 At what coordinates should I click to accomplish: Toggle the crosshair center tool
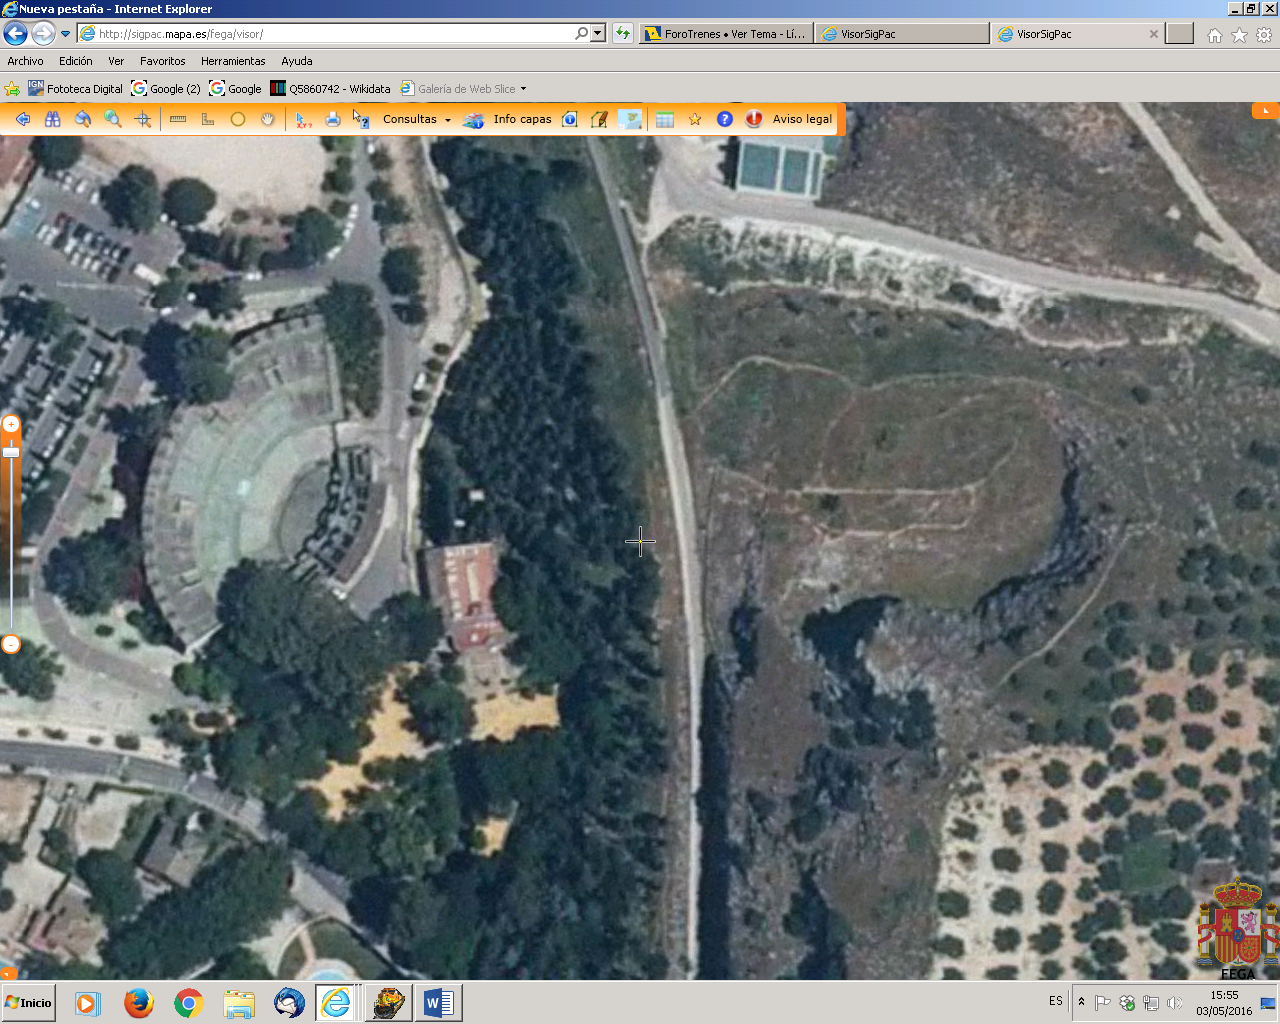tap(143, 119)
